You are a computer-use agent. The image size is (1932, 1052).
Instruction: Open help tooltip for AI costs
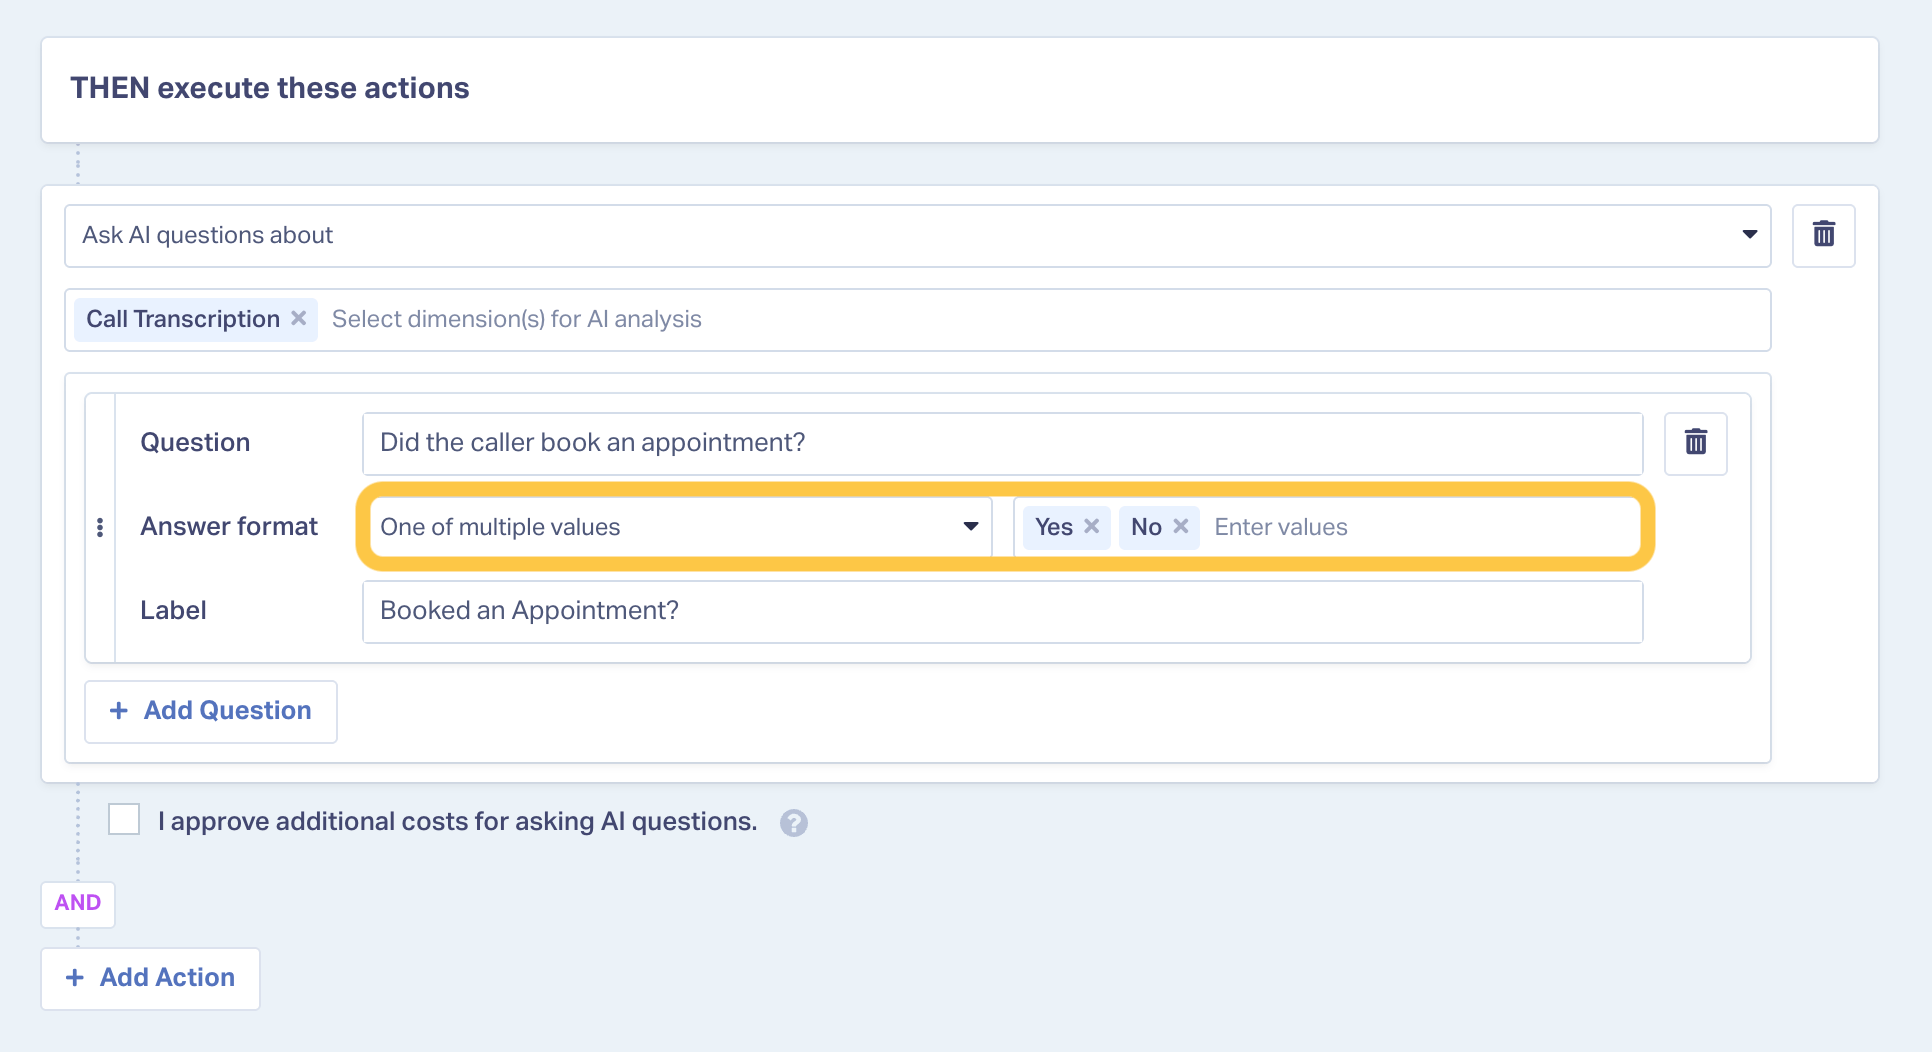[x=794, y=822]
